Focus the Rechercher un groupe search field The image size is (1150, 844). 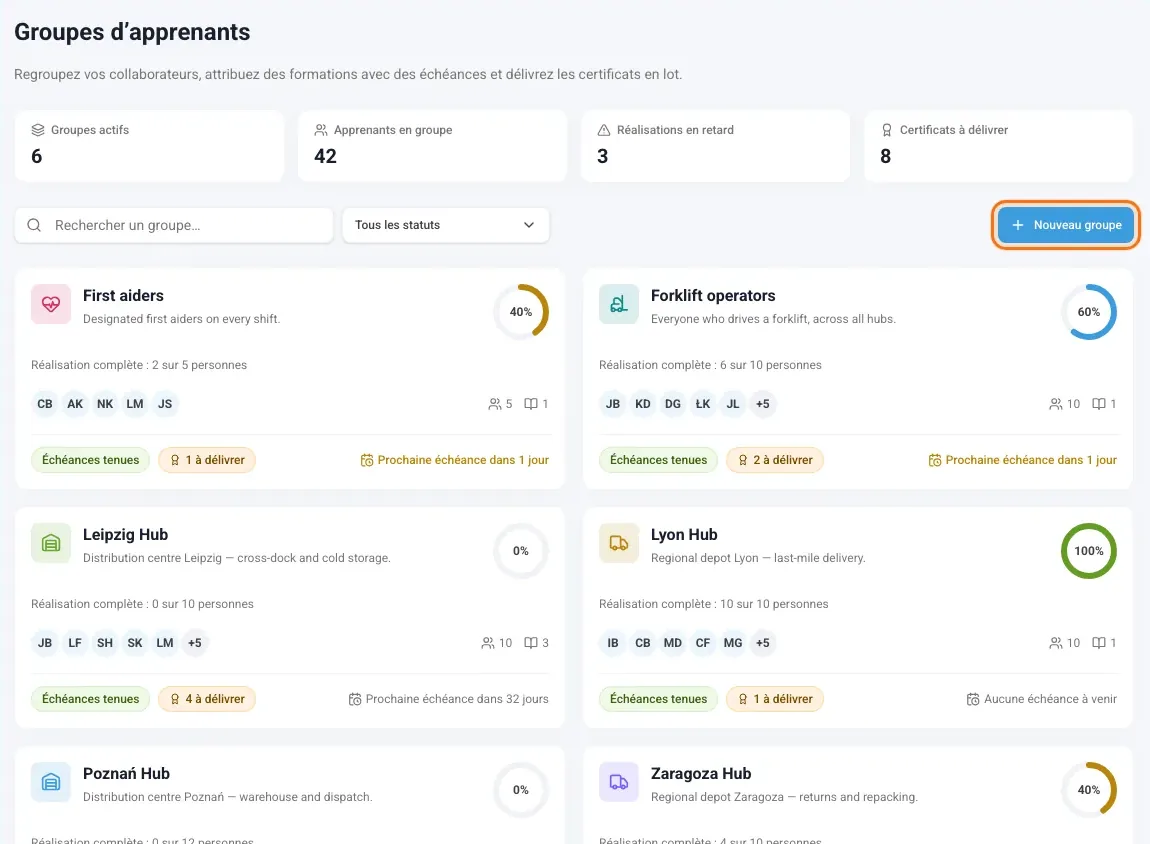click(174, 225)
